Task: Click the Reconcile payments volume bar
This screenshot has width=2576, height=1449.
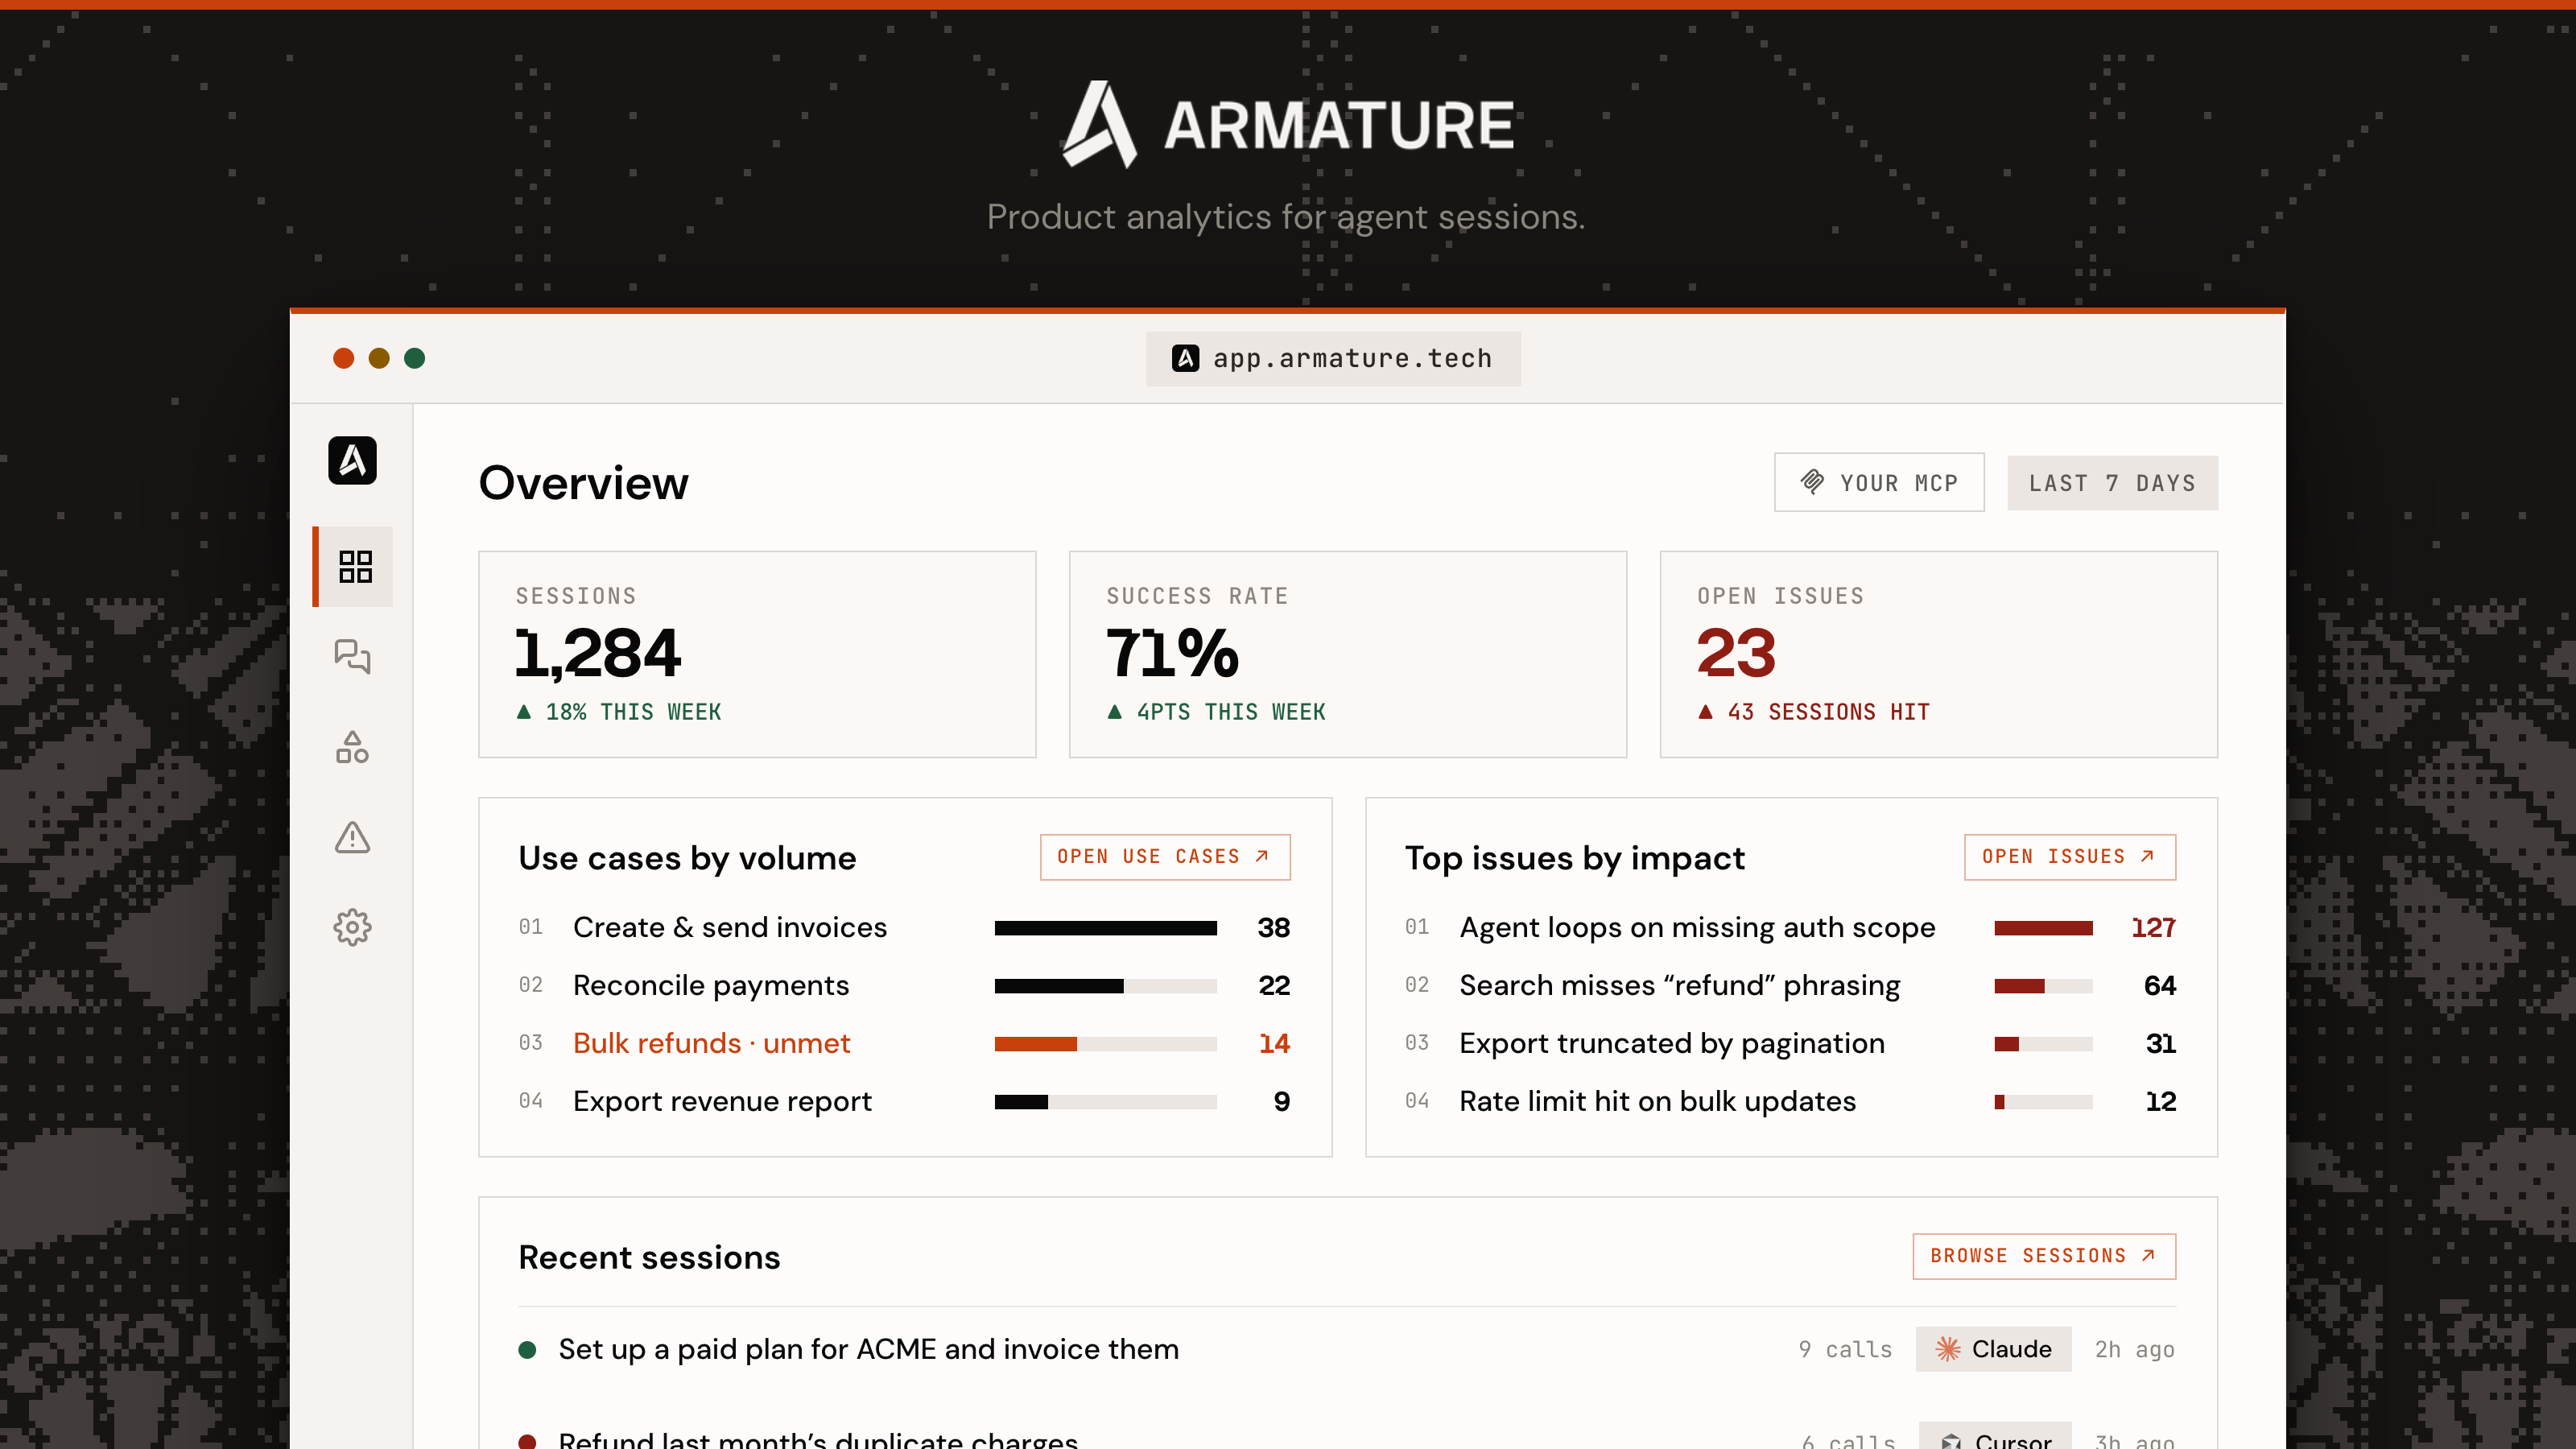Action: [x=1105, y=986]
